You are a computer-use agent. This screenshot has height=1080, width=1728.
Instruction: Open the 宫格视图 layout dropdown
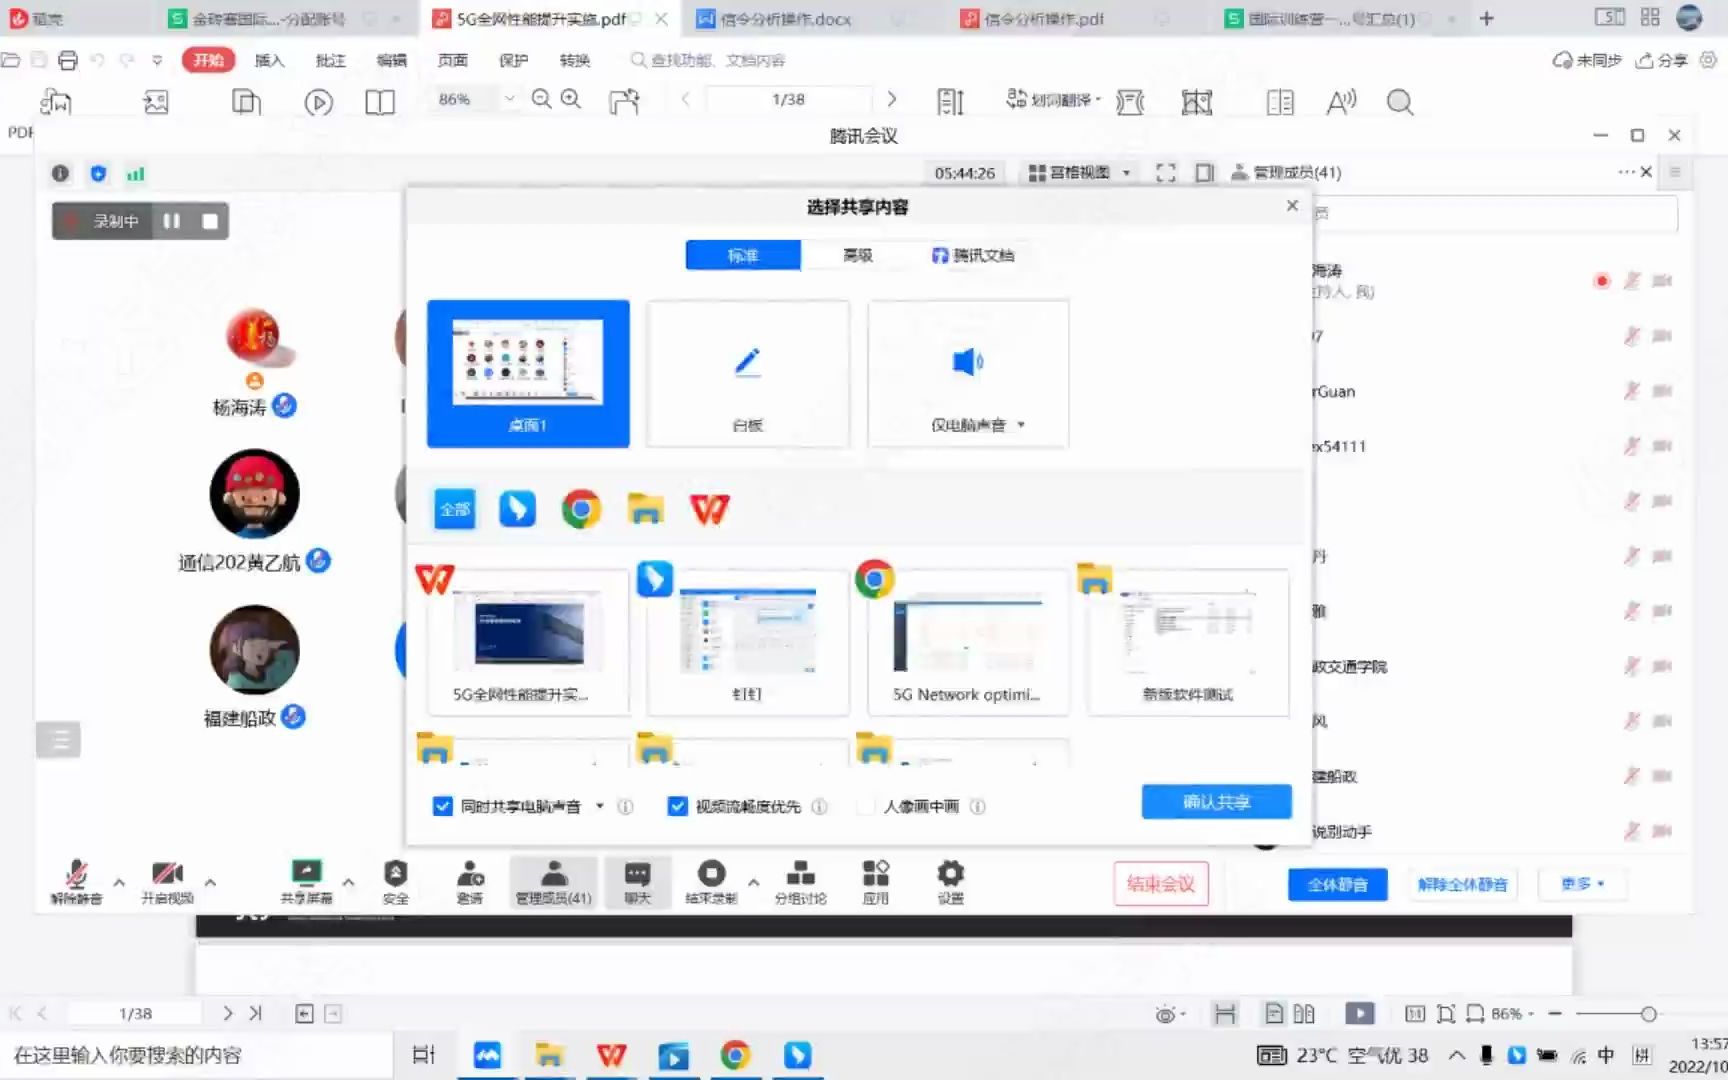1079,172
